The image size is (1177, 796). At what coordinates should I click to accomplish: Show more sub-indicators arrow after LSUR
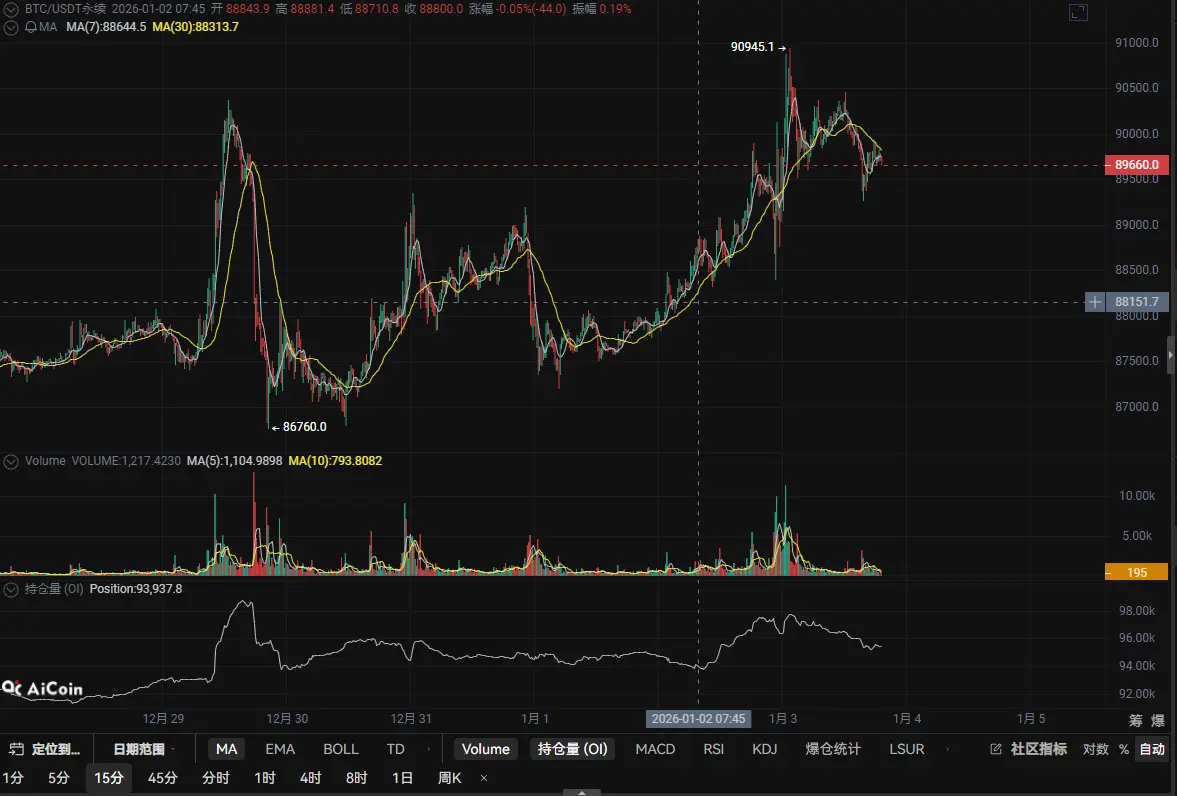coord(947,749)
